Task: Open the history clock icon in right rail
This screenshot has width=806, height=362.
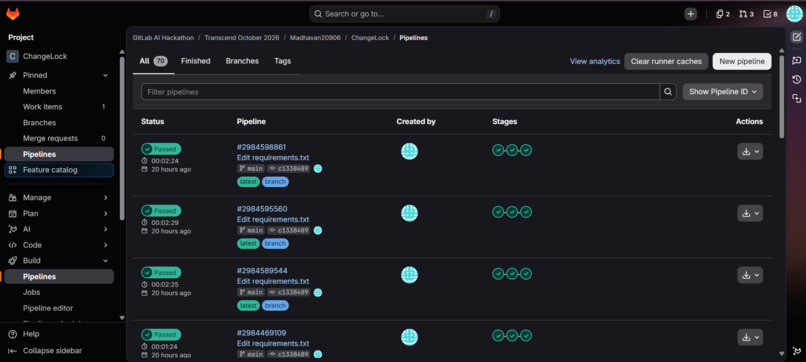Action: (x=796, y=79)
